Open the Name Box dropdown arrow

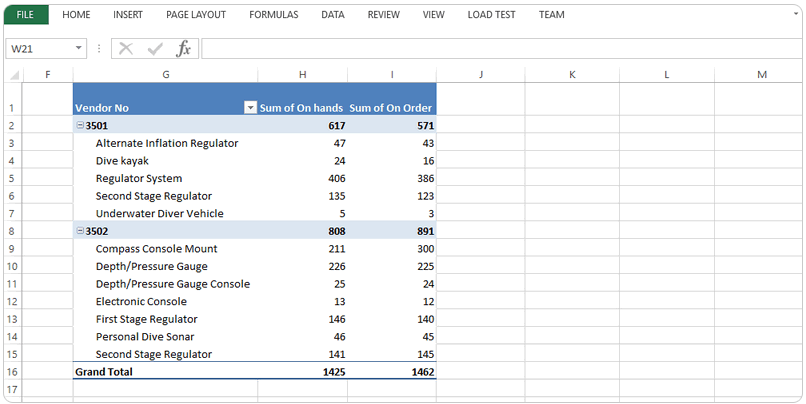point(79,48)
